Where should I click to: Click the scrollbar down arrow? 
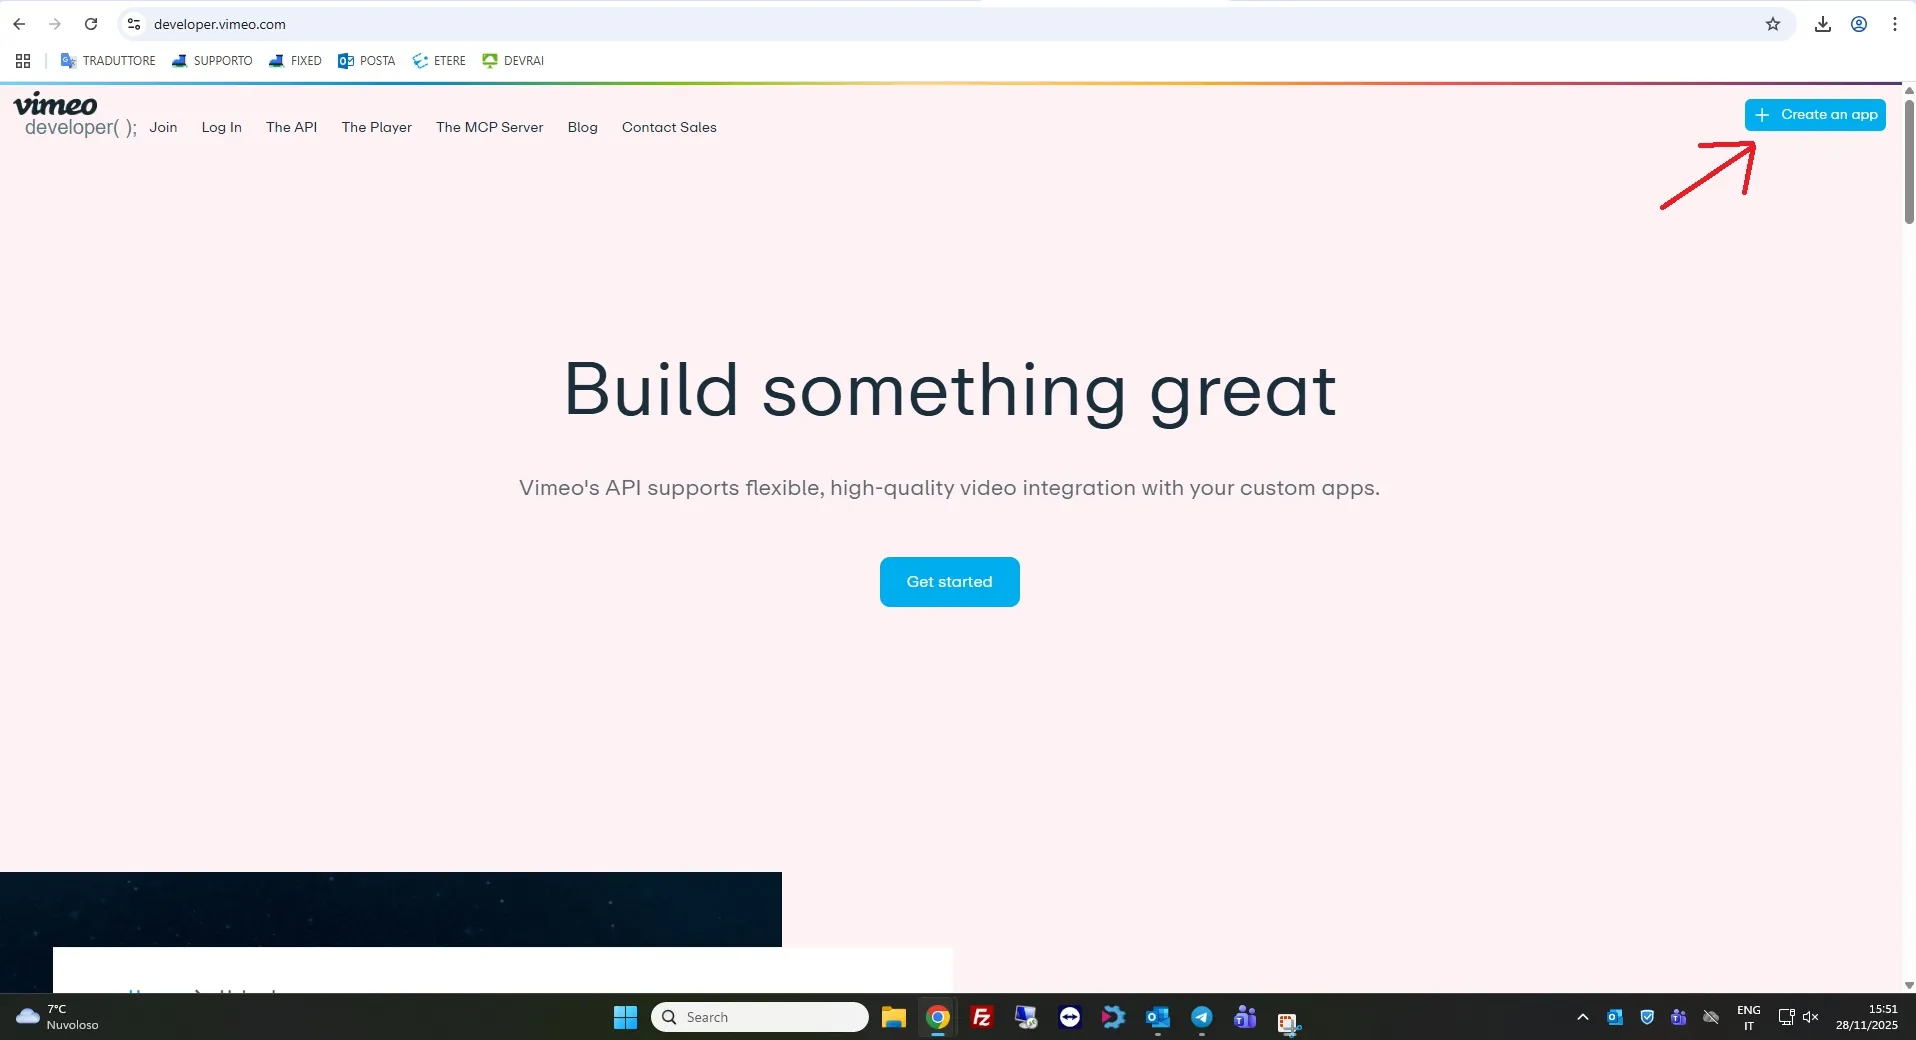point(1908,985)
